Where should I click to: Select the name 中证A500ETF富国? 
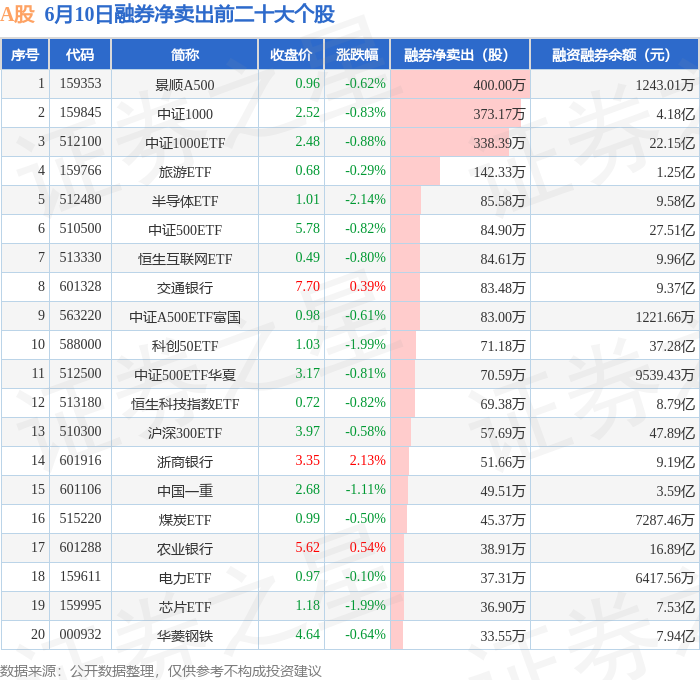coord(185,317)
